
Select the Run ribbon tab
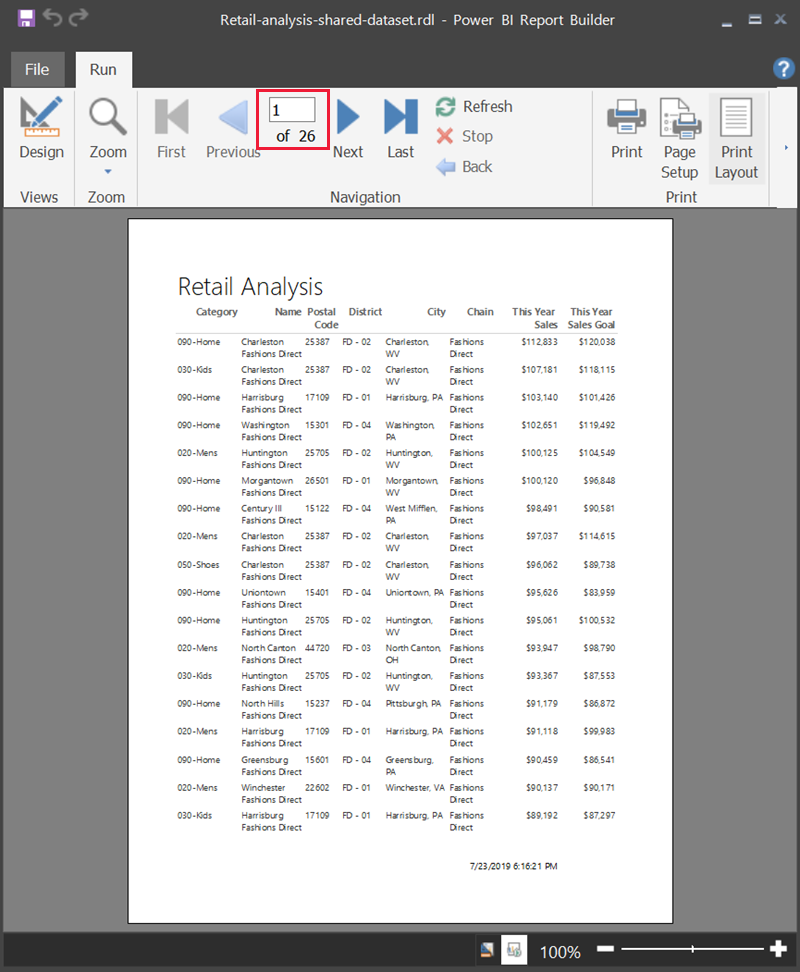point(103,69)
